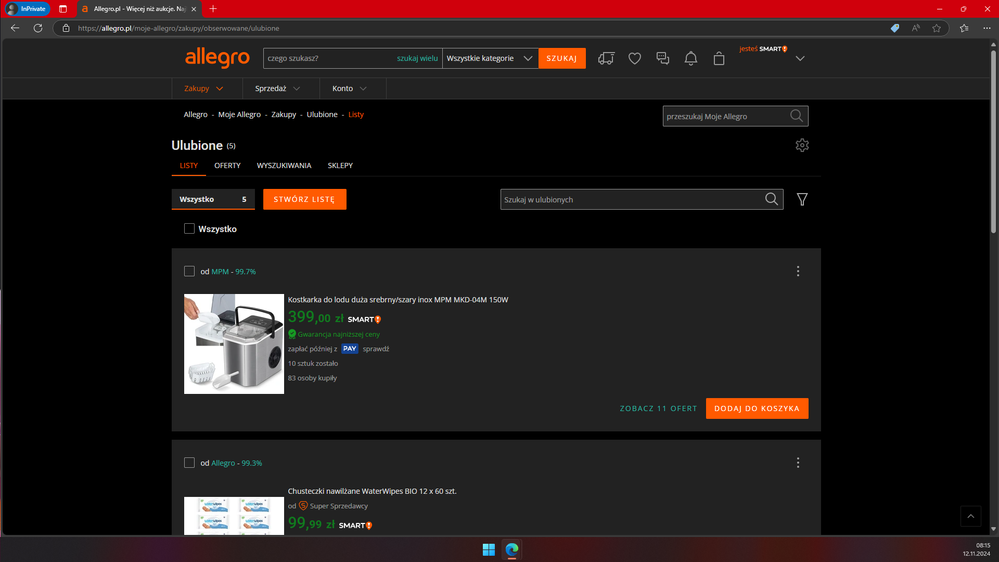The height and width of the screenshot is (562, 999).
Task: Click the scroll-to-top arrow button
Action: [x=970, y=516]
